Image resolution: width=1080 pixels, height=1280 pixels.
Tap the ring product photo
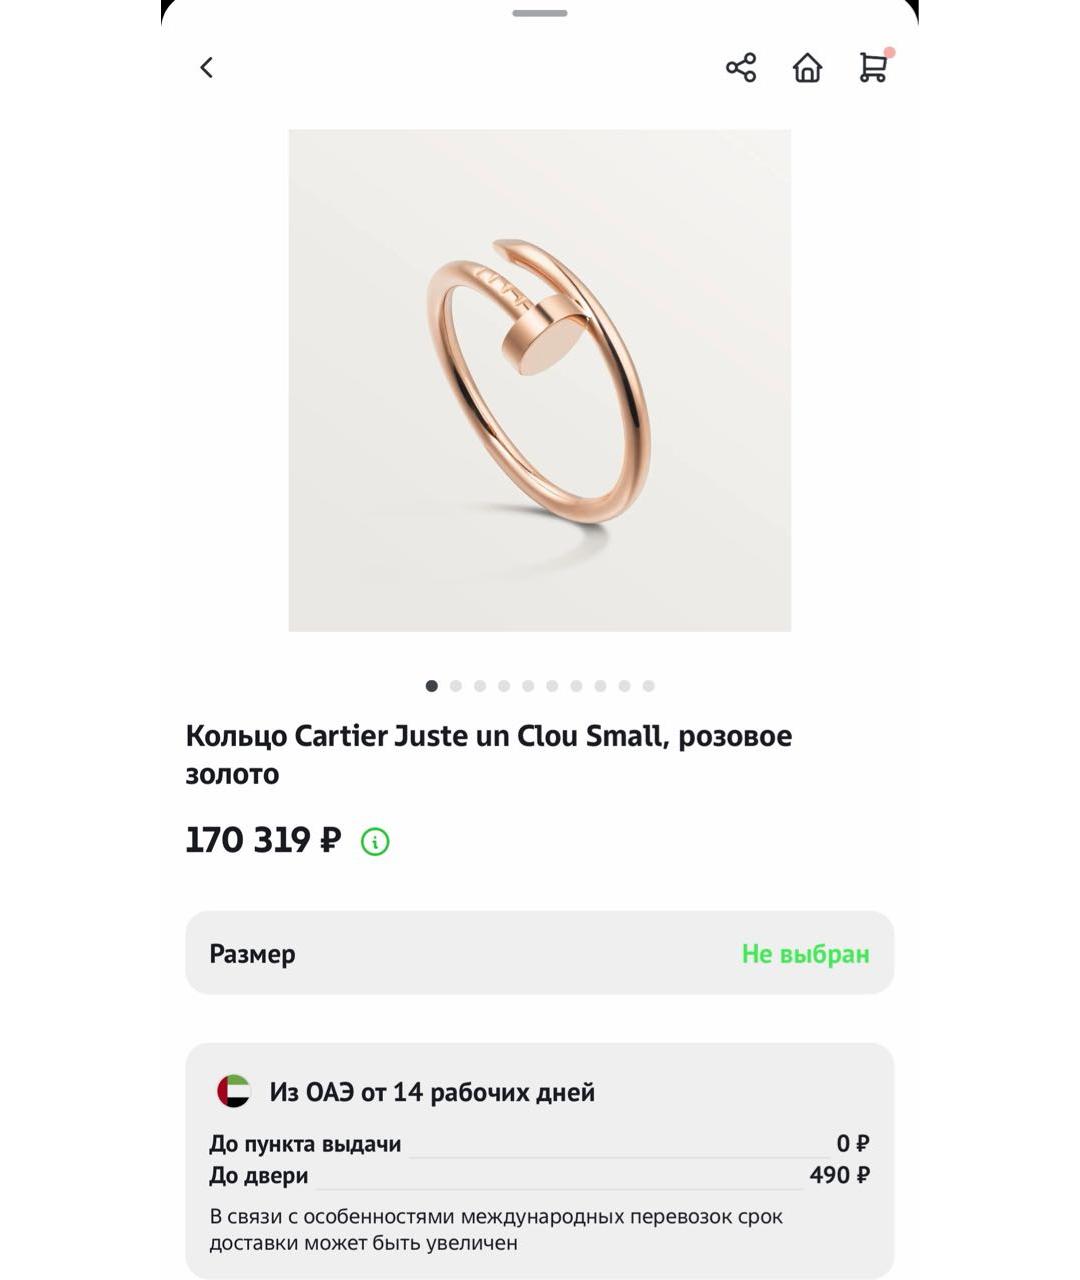tap(540, 378)
